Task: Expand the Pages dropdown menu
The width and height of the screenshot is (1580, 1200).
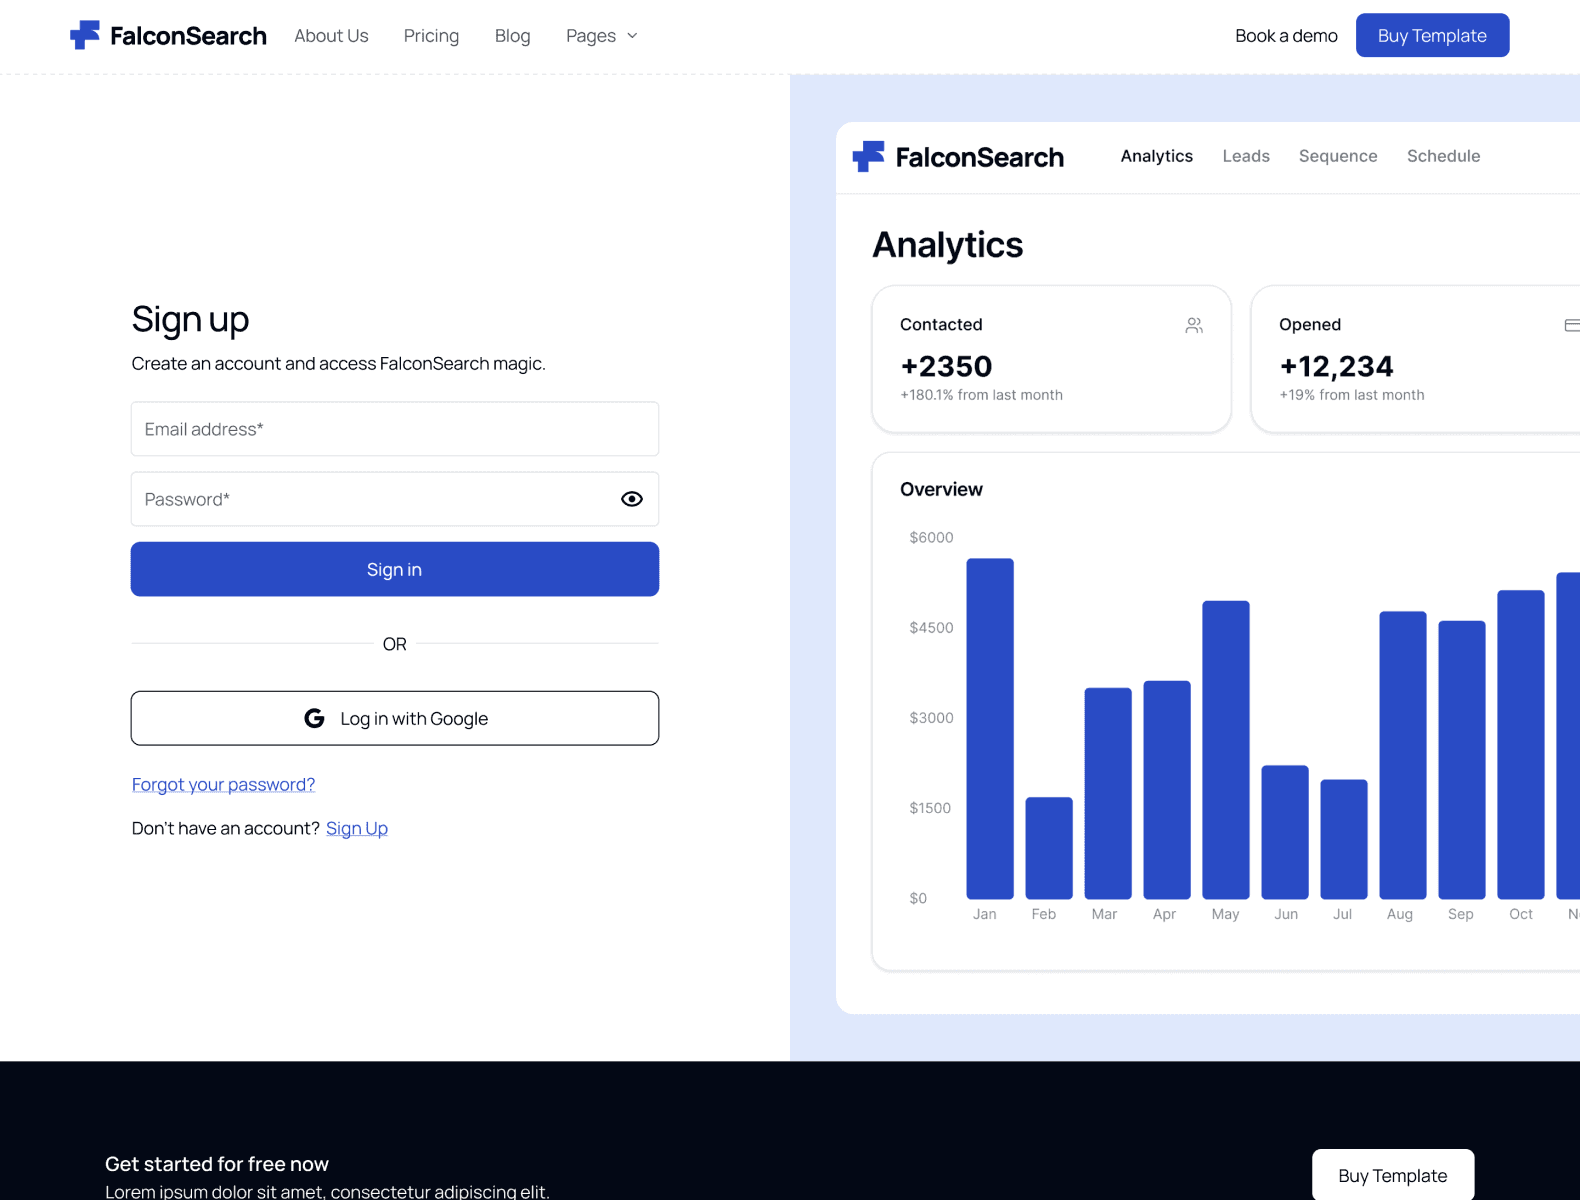Action: click(x=601, y=36)
